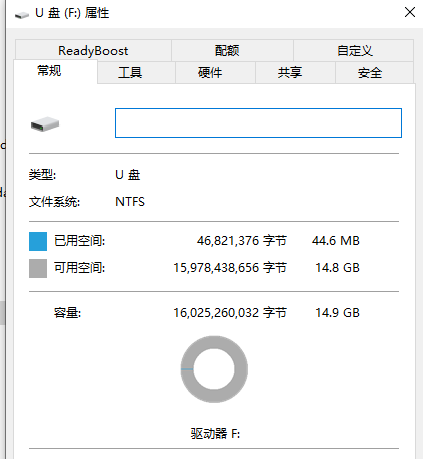Open the 自定义 tab

pos(354,51)
